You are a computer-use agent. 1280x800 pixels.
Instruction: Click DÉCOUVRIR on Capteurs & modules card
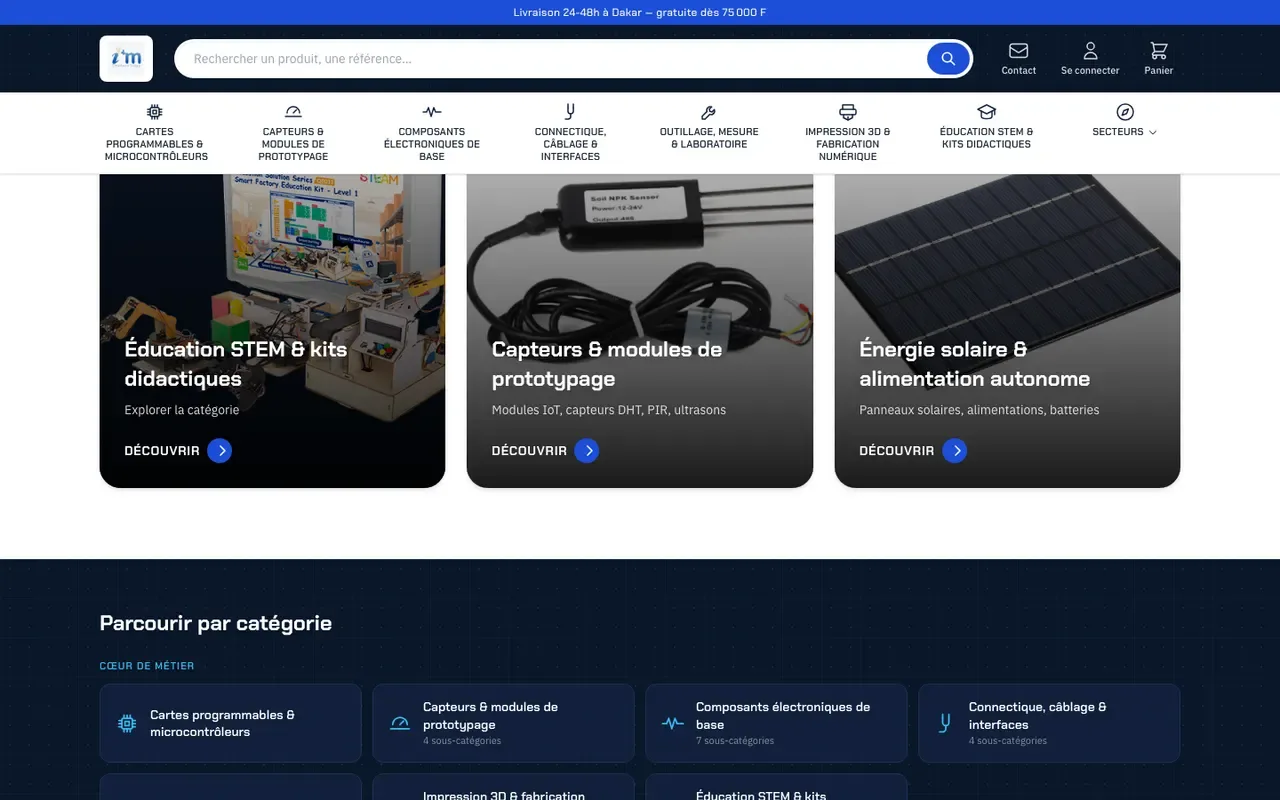pyautogui.click(x=529, y=451)
